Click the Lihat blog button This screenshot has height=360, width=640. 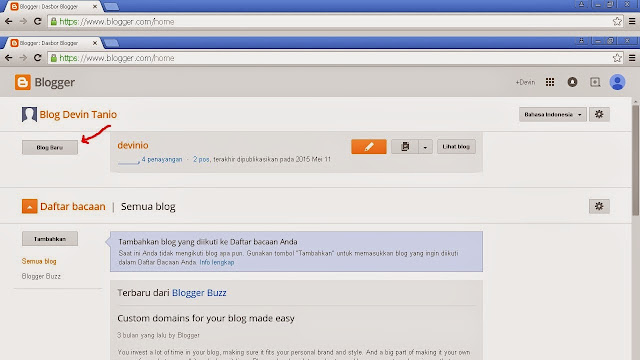tap(456, 147)
